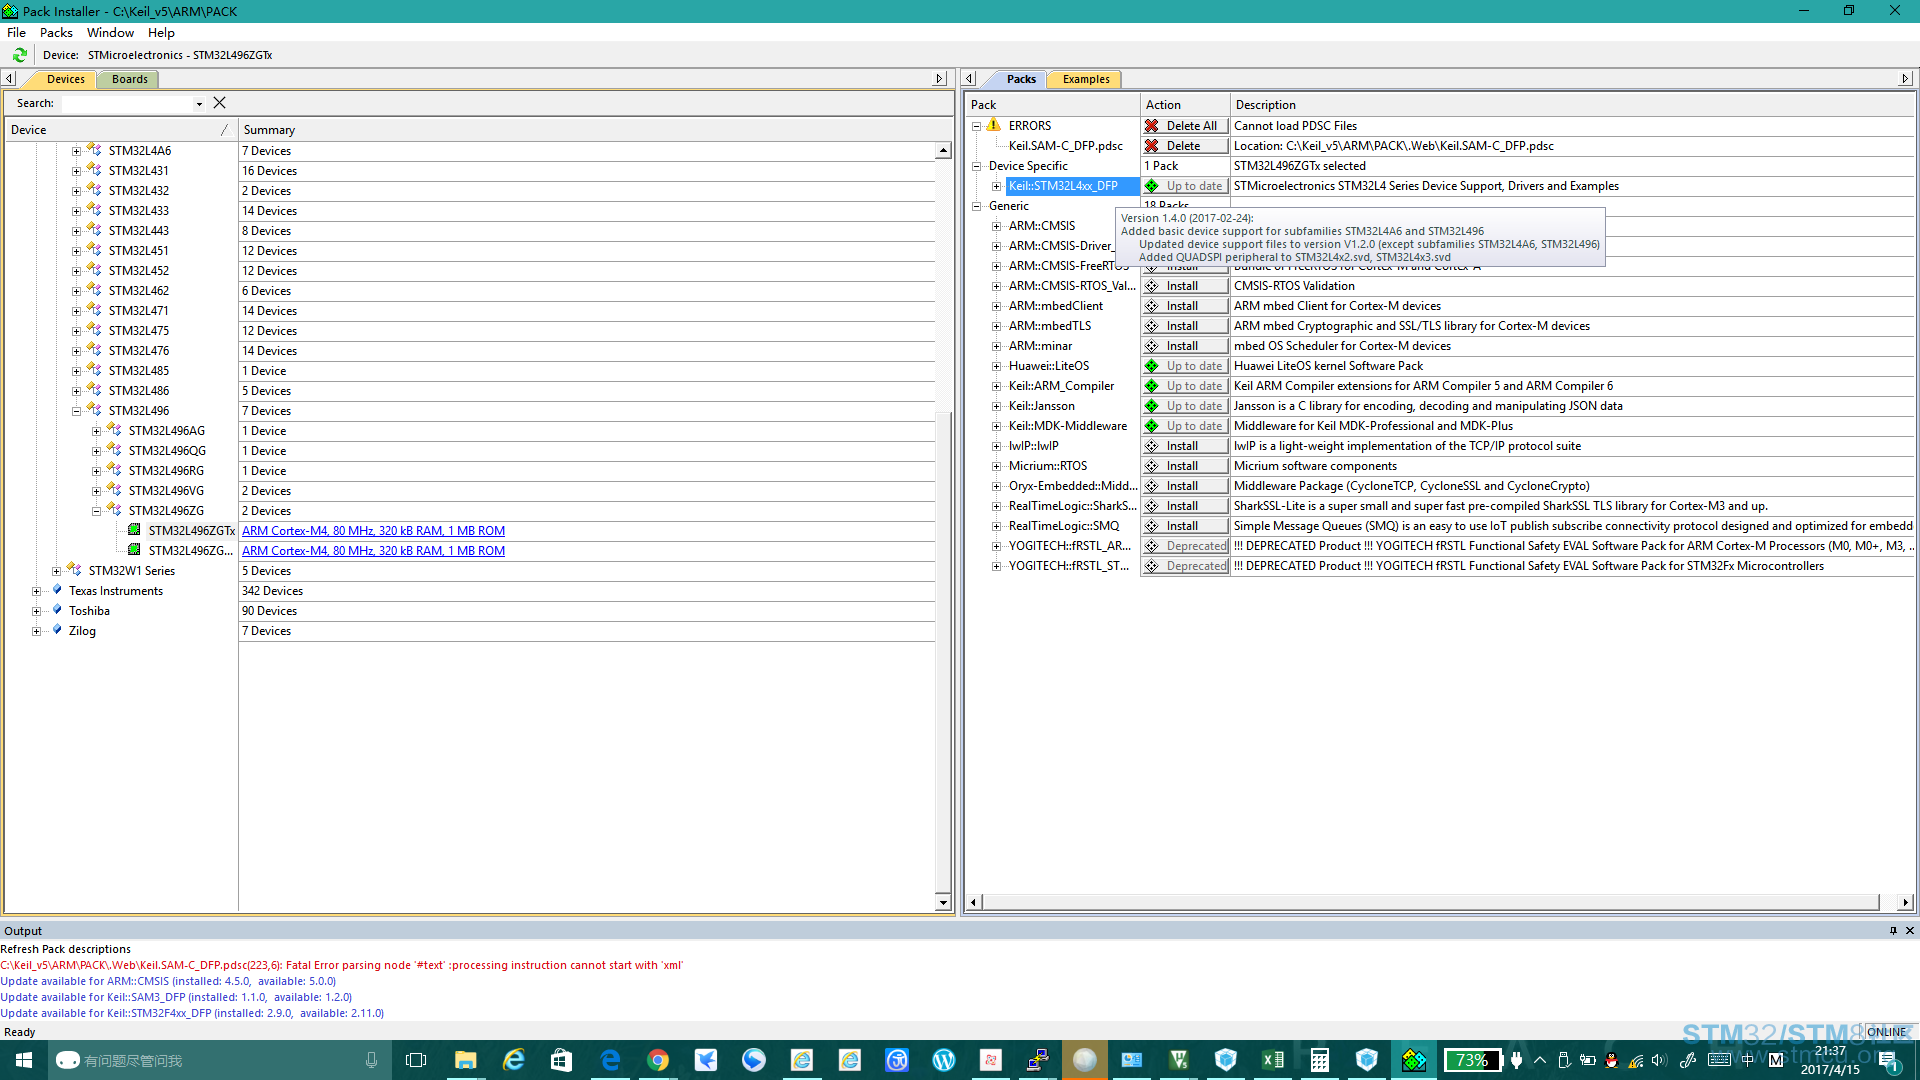This screenshot has width=1920, height=1080.
Task: Install the Micrium::RTOS pack
Action: (x=1185, y=466)
